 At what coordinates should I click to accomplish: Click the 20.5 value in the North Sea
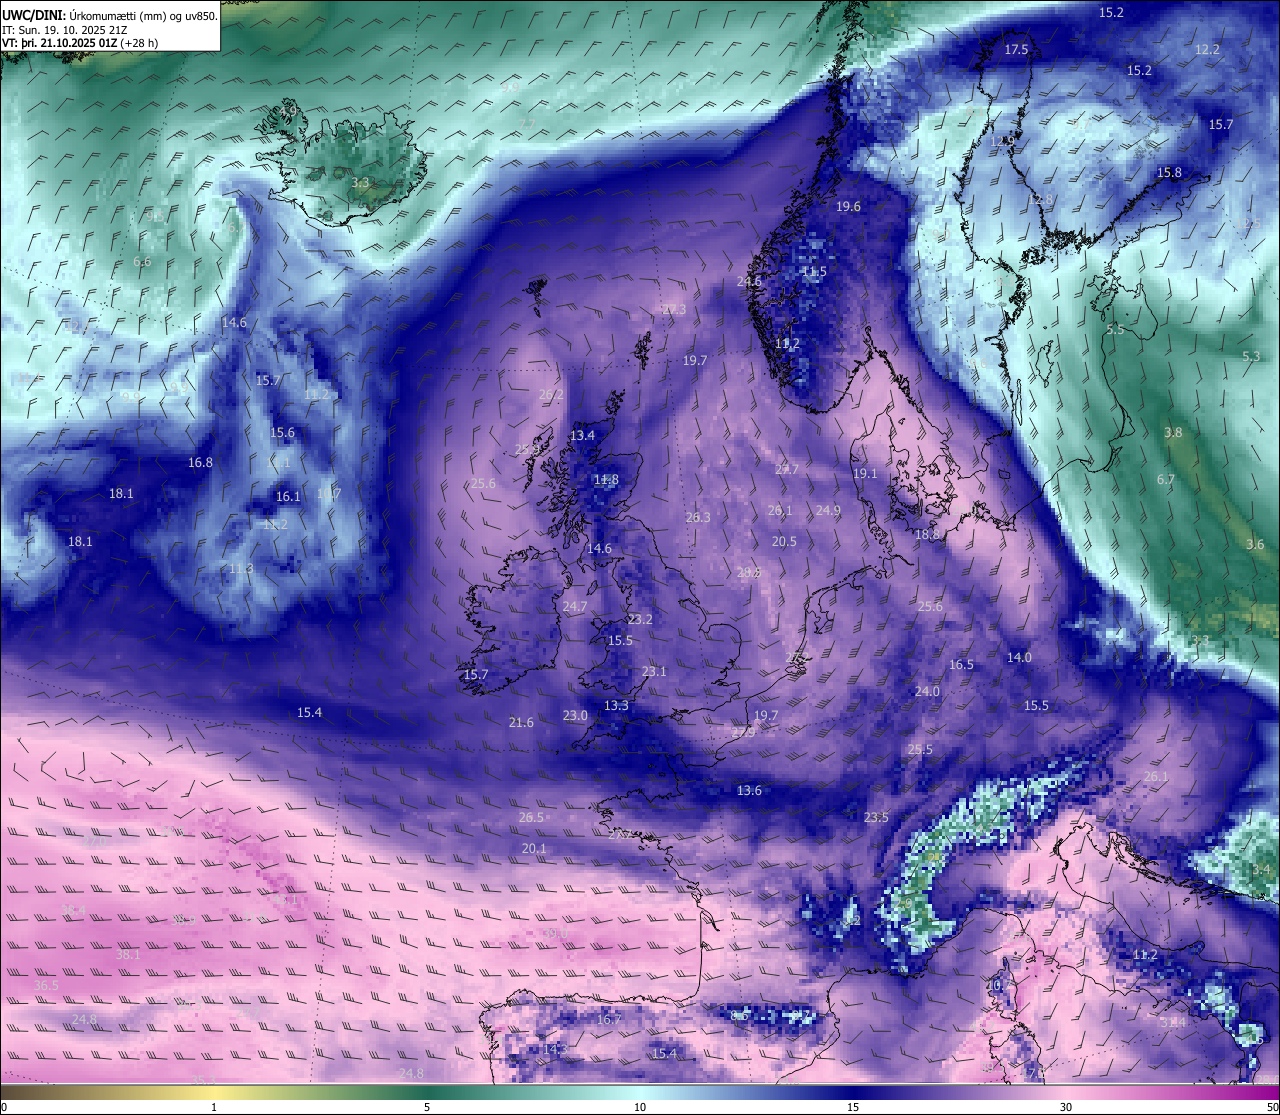coord(784,542)
